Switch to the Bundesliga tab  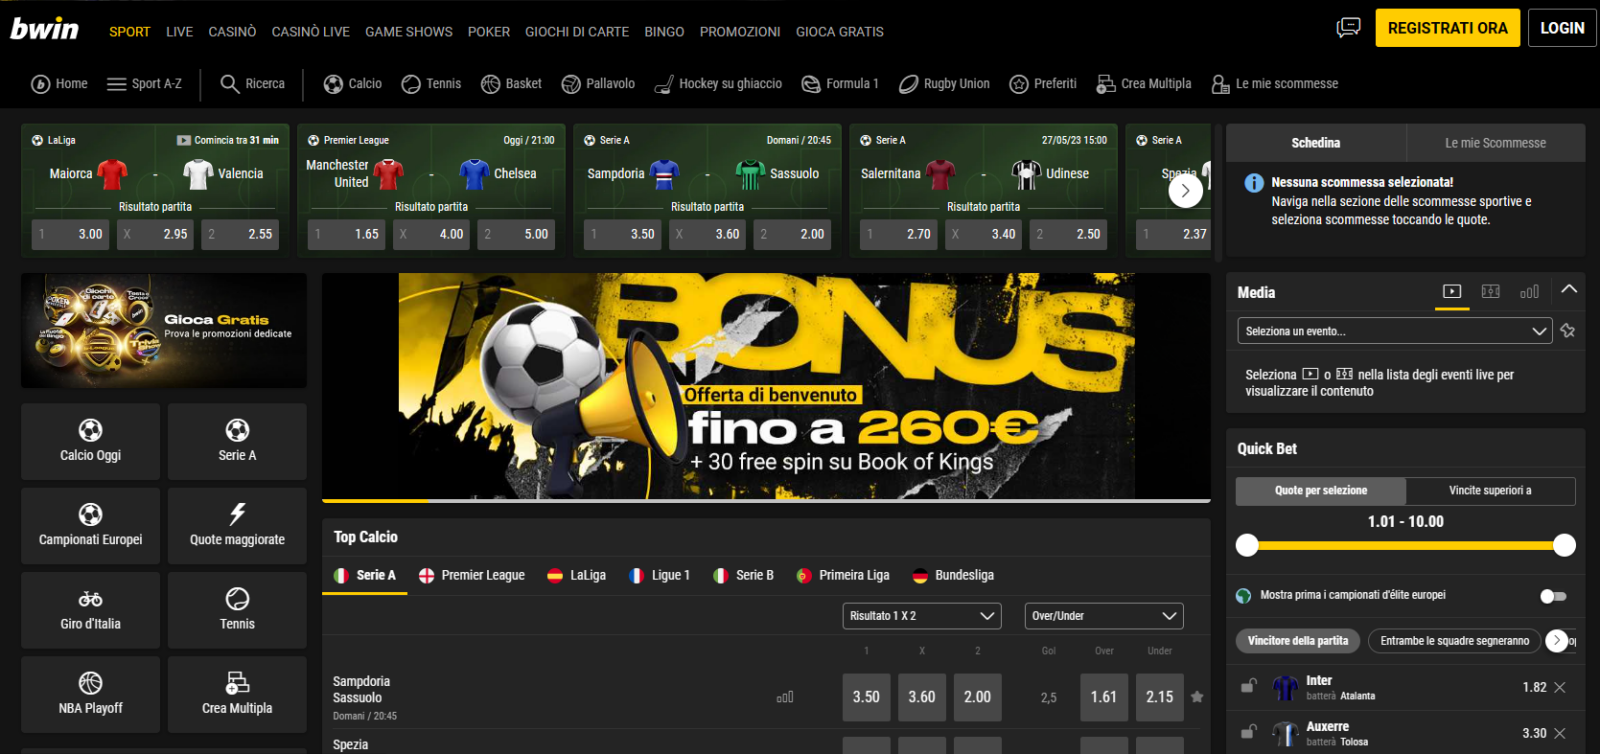pyautogui.click(x=953, y=576)
